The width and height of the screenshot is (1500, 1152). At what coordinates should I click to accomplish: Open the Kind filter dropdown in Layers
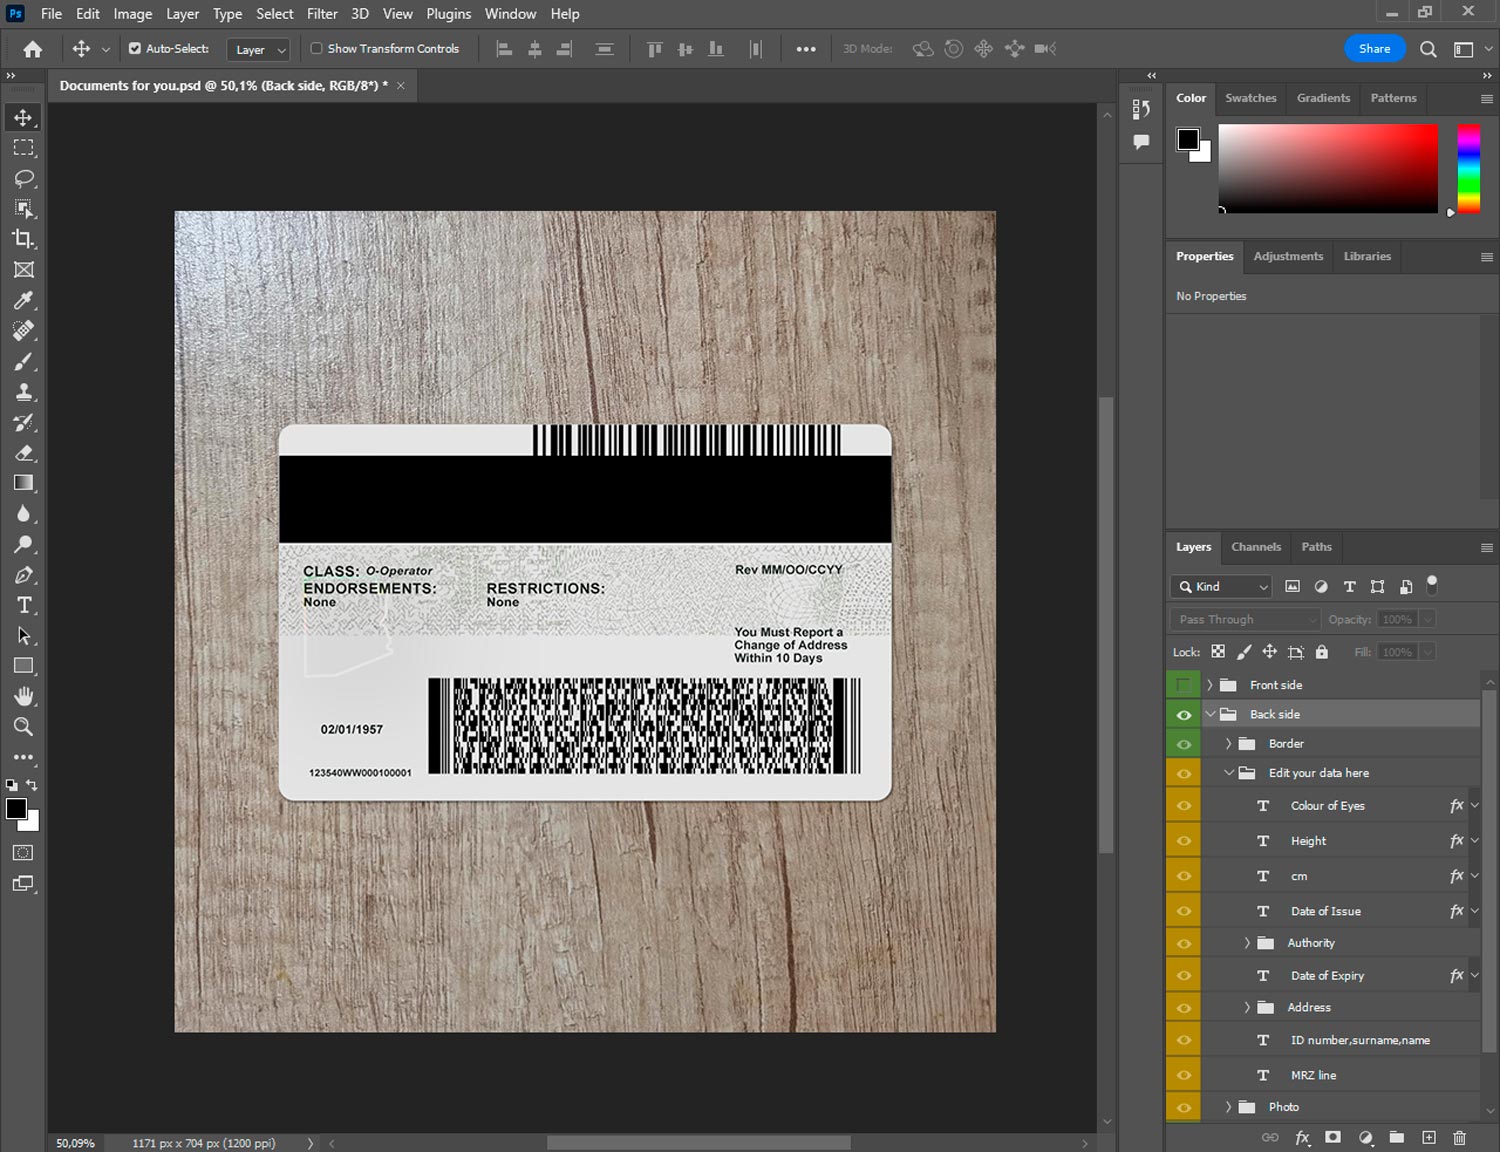pyautogui.click(x=1221, y=587)
